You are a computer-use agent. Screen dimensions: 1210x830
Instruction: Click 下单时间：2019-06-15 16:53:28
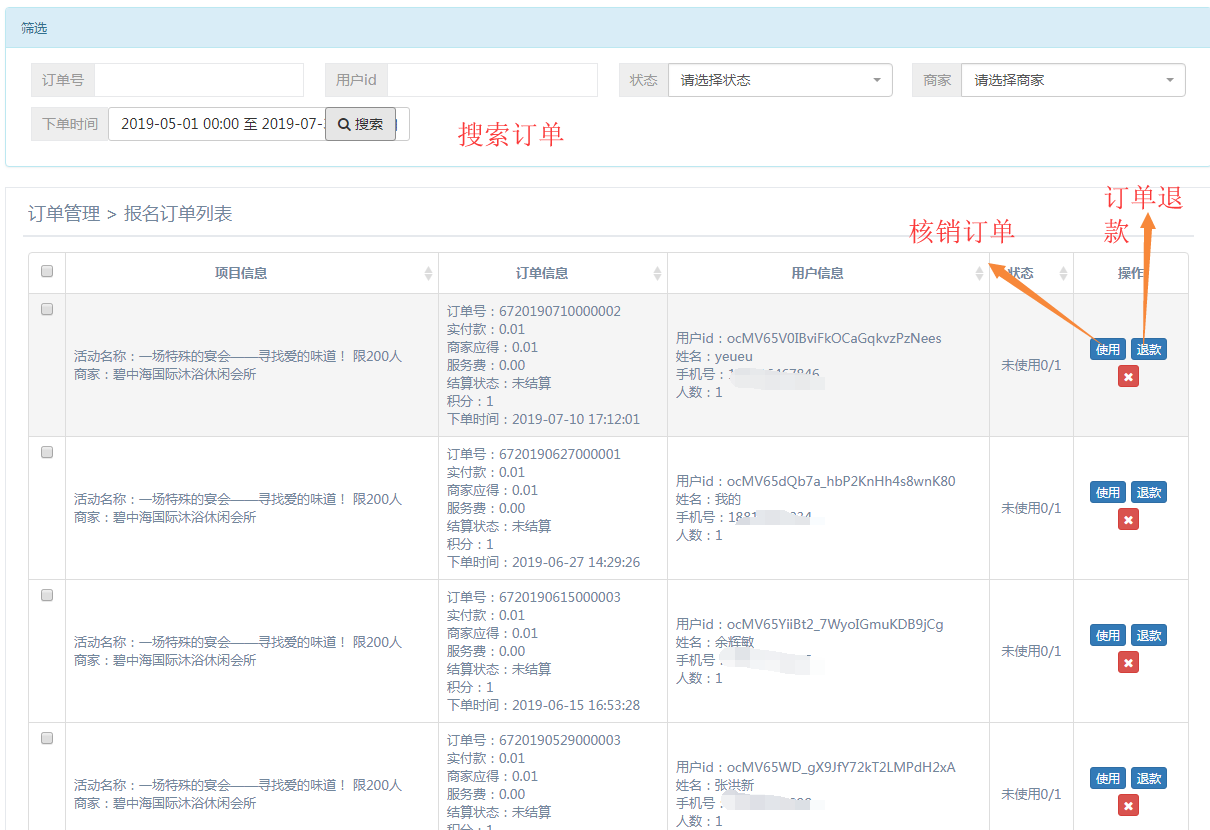pyautogui.click(x=543, y=705)
